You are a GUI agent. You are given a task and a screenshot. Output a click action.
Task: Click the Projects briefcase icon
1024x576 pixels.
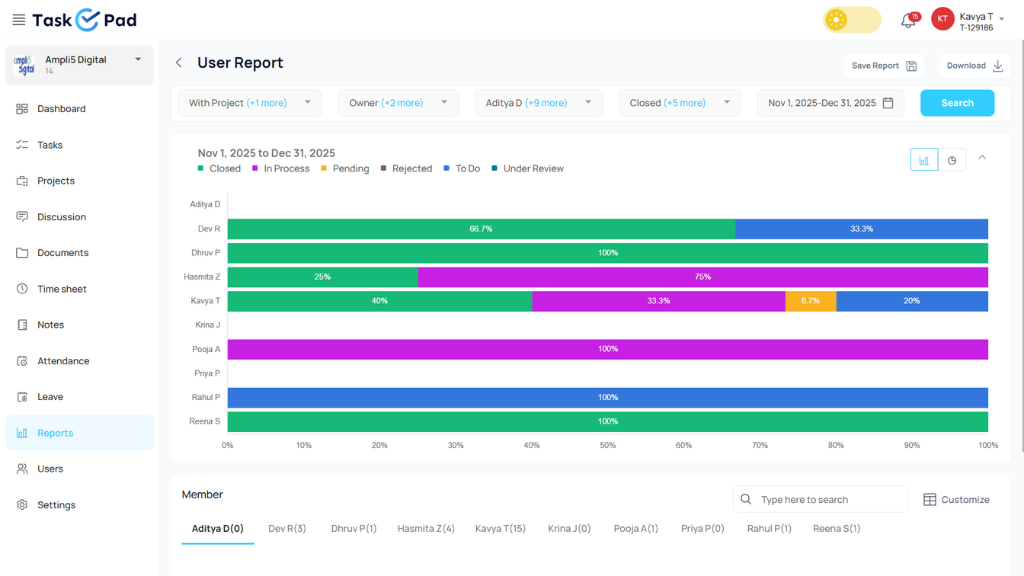click(22, 181)
